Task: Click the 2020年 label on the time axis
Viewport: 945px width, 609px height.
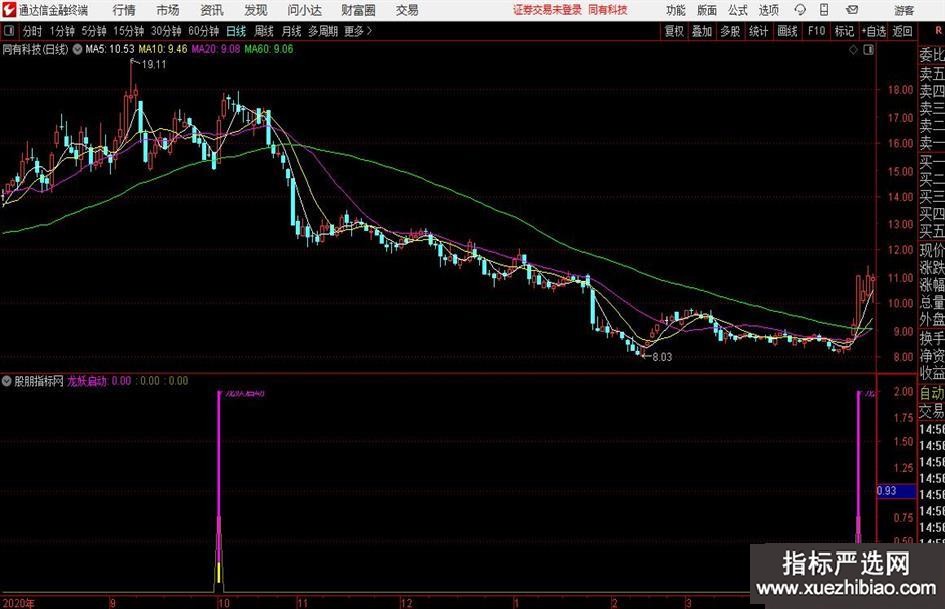Action: click(x=19, y=603)
